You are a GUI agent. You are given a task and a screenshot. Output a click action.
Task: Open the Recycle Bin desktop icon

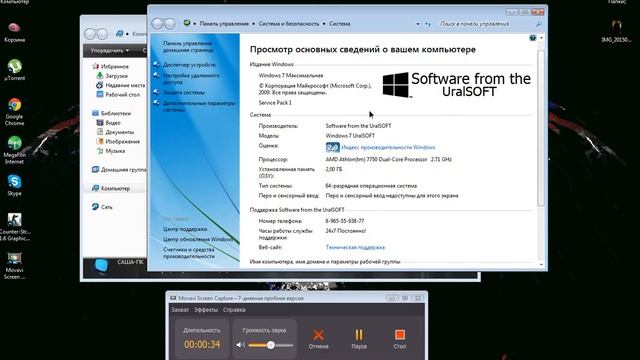click(14, 32)
